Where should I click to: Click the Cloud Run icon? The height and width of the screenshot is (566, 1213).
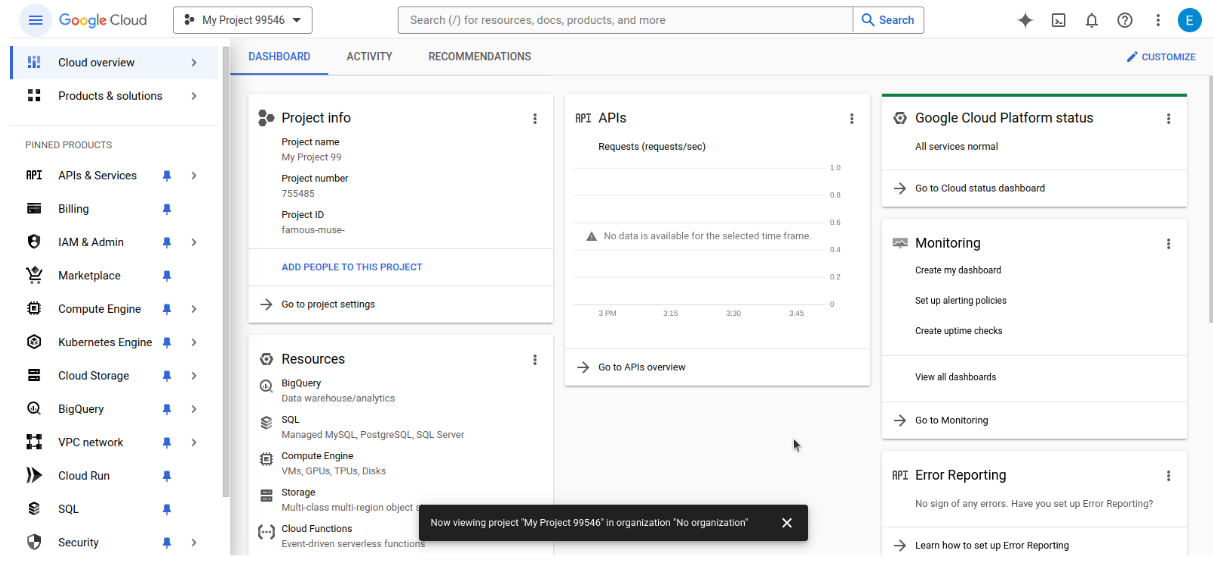coord(34,476)
